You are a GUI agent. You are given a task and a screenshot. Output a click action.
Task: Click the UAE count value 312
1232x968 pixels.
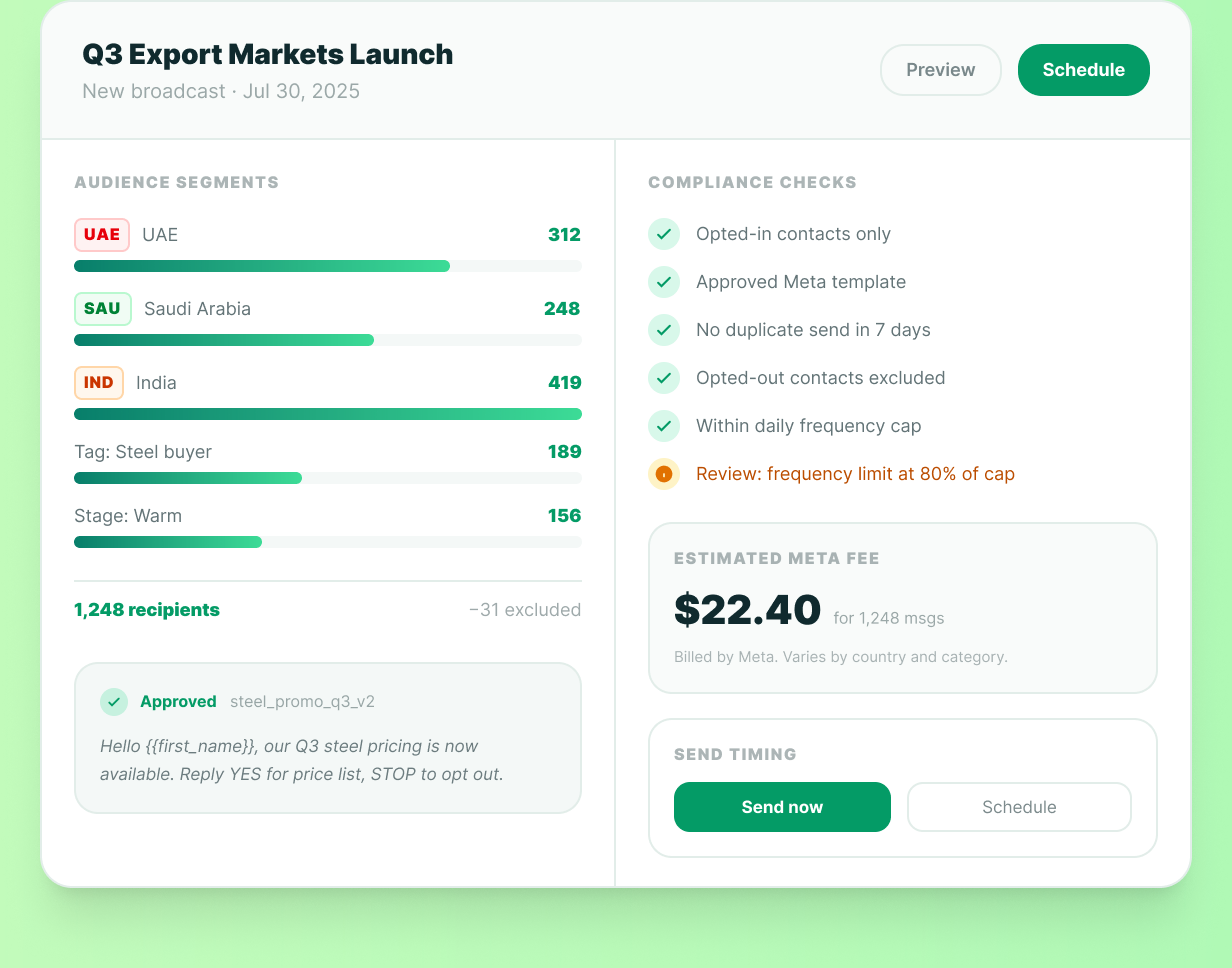point(564,235)
